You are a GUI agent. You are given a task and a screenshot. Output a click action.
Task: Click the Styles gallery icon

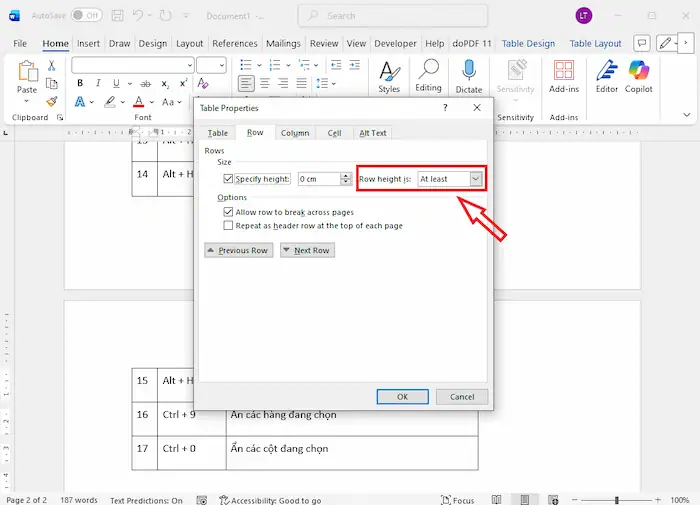pos(389,70)
